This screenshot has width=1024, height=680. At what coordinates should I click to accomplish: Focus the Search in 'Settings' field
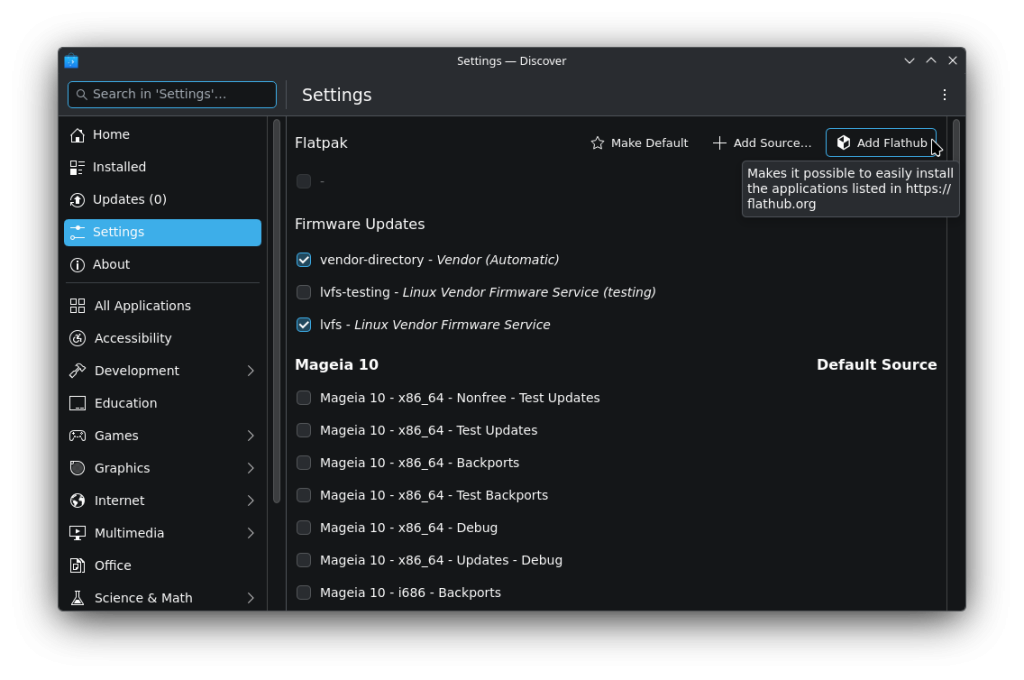pyautogui.click(x=172, y=95)
